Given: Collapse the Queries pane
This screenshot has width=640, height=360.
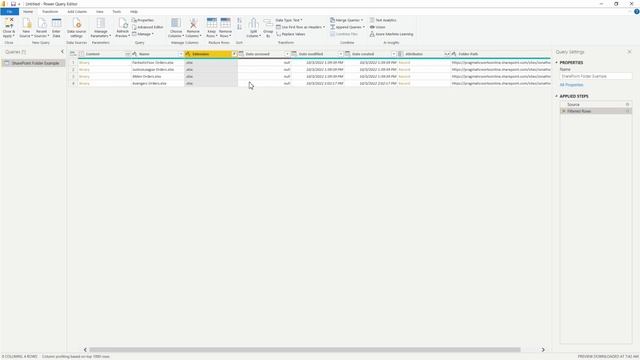Looking at the screenshot, I should click(x=62, y=52).
